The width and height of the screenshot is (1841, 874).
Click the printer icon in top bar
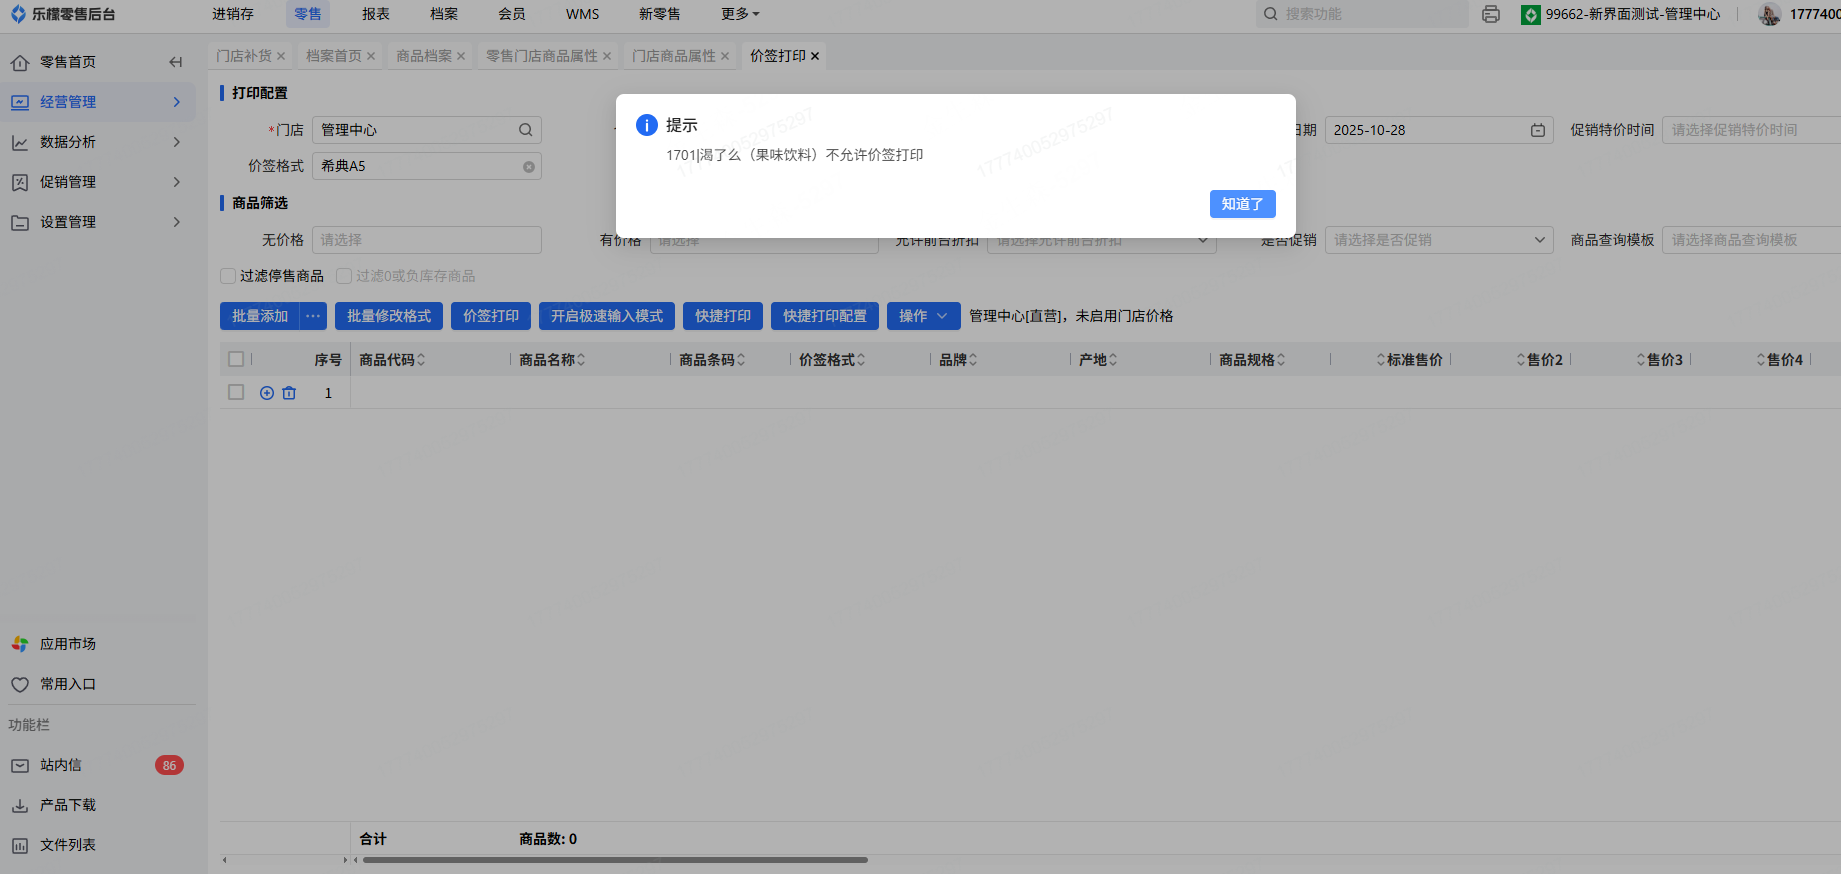pos(1491,14)
